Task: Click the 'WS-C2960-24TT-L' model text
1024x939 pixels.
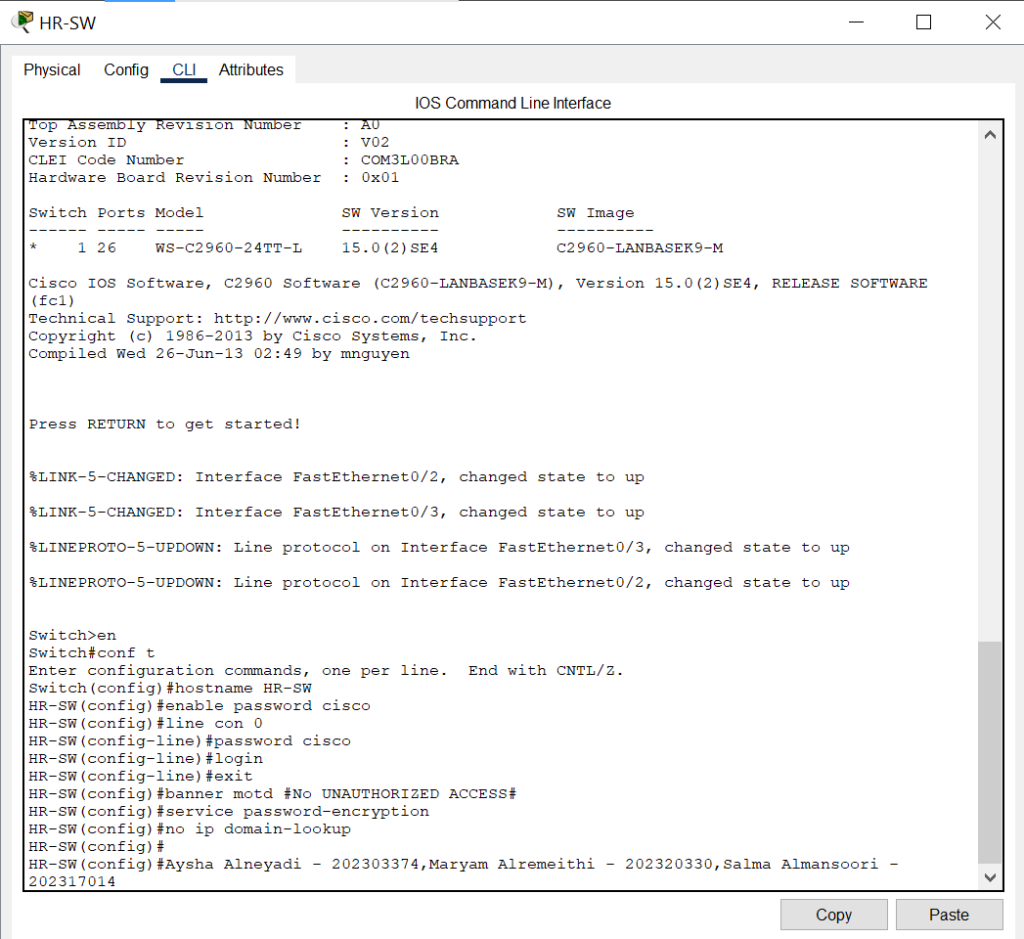Action: pos(229,248)
